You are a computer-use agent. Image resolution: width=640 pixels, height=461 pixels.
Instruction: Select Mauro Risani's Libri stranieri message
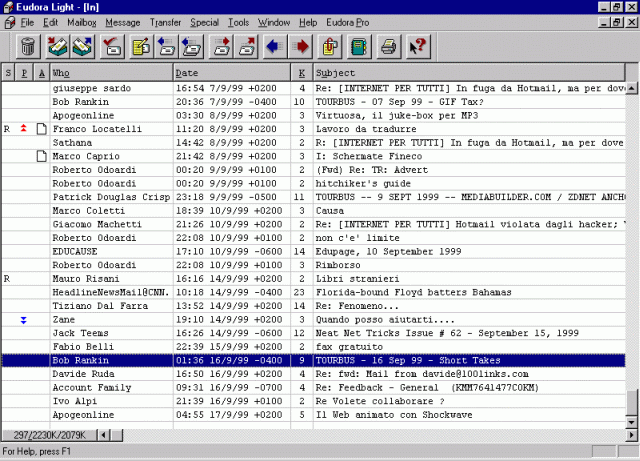click(x=313, y=279)
